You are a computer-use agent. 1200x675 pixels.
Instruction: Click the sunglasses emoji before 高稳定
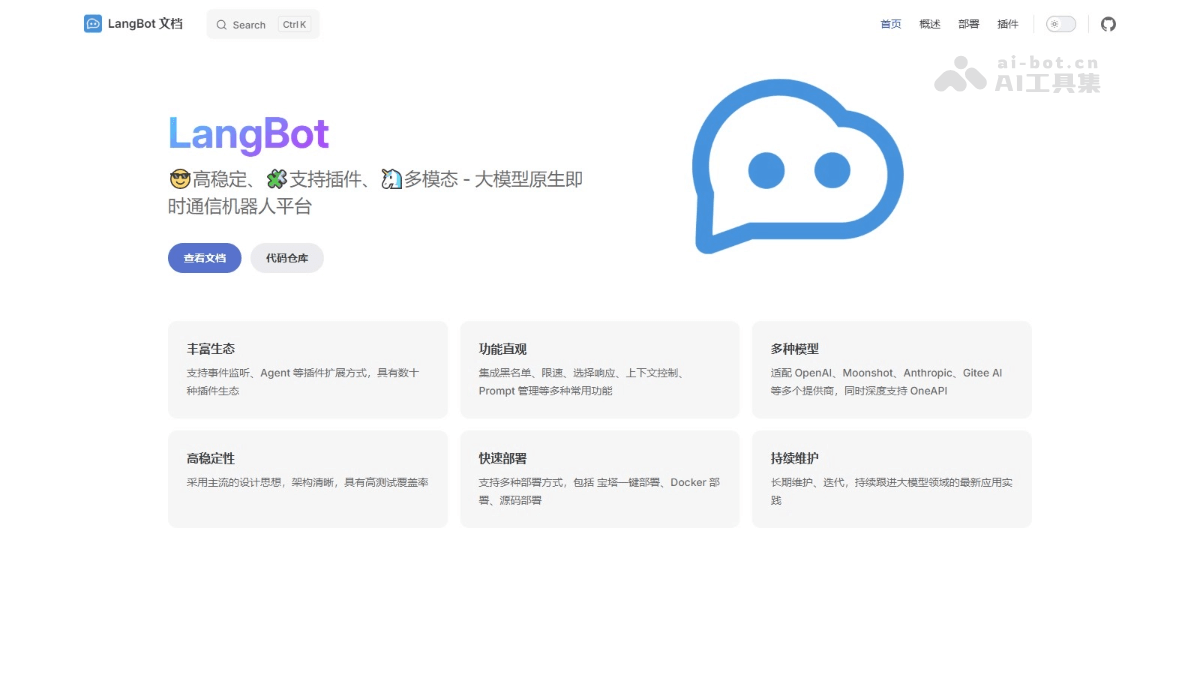point(178,179)
